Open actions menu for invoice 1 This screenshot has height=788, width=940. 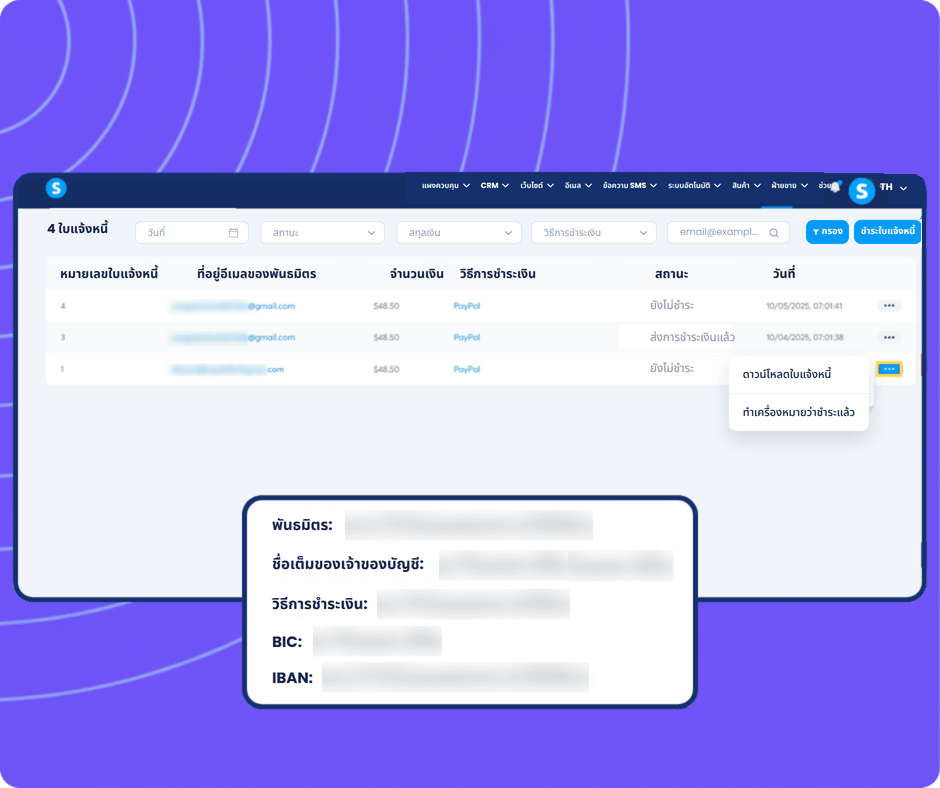click(889, 369)
